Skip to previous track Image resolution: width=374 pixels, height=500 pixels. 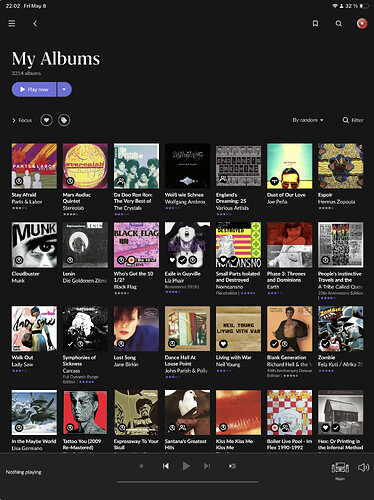(166, 466)
